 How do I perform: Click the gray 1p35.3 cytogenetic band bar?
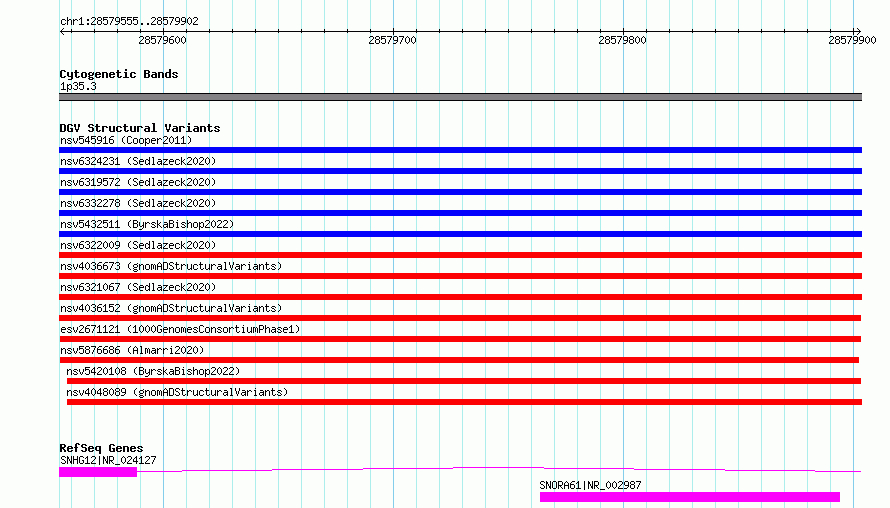point(460,97)
